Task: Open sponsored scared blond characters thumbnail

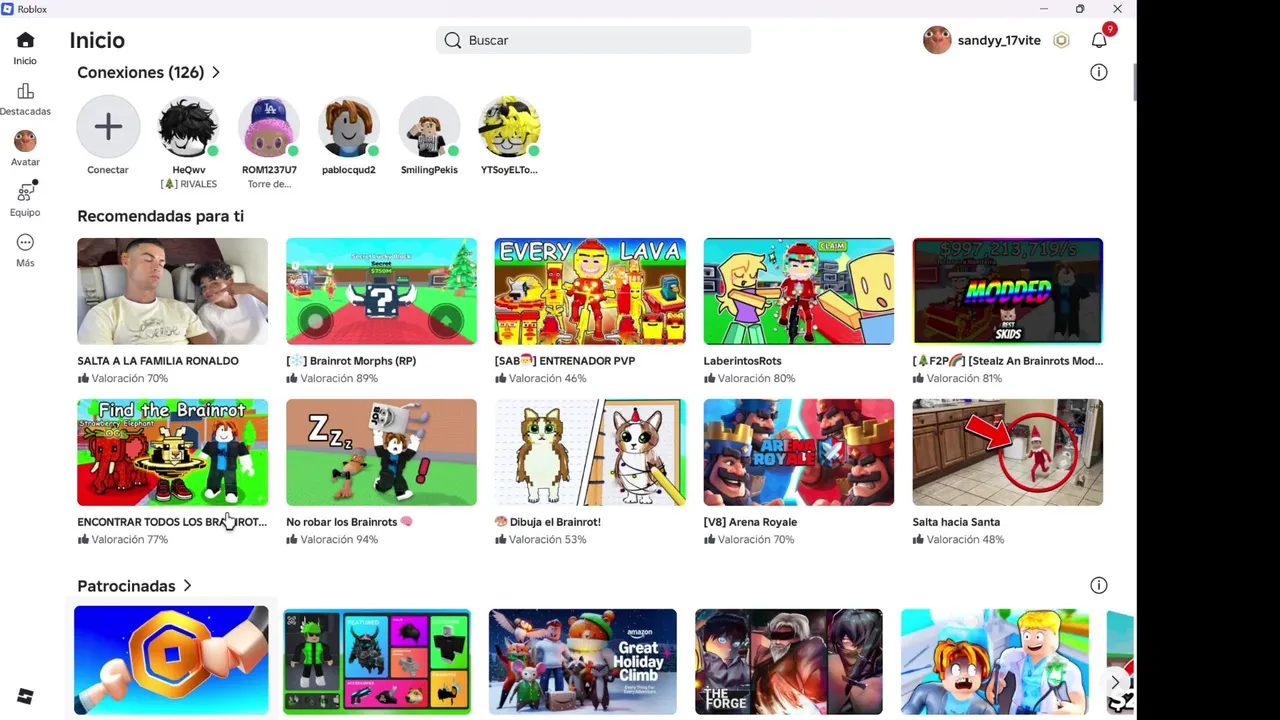Action: (994, 661)
